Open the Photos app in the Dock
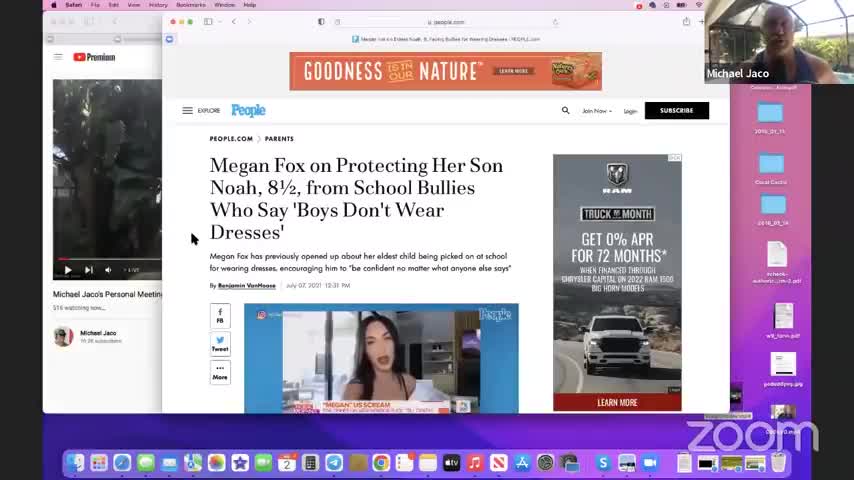This screenshot has height=480, width=854. coord(216,463)
